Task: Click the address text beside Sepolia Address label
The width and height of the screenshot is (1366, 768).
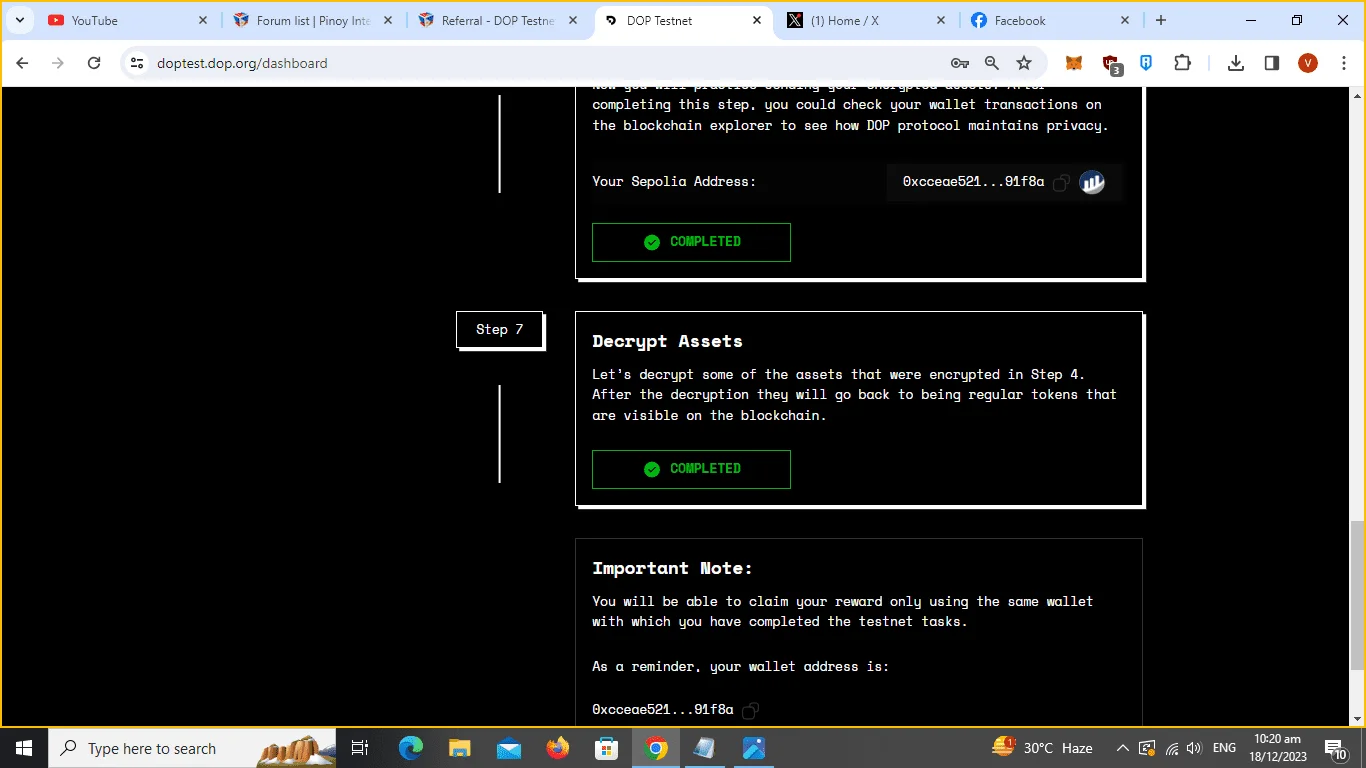Action: click(973, 182)
